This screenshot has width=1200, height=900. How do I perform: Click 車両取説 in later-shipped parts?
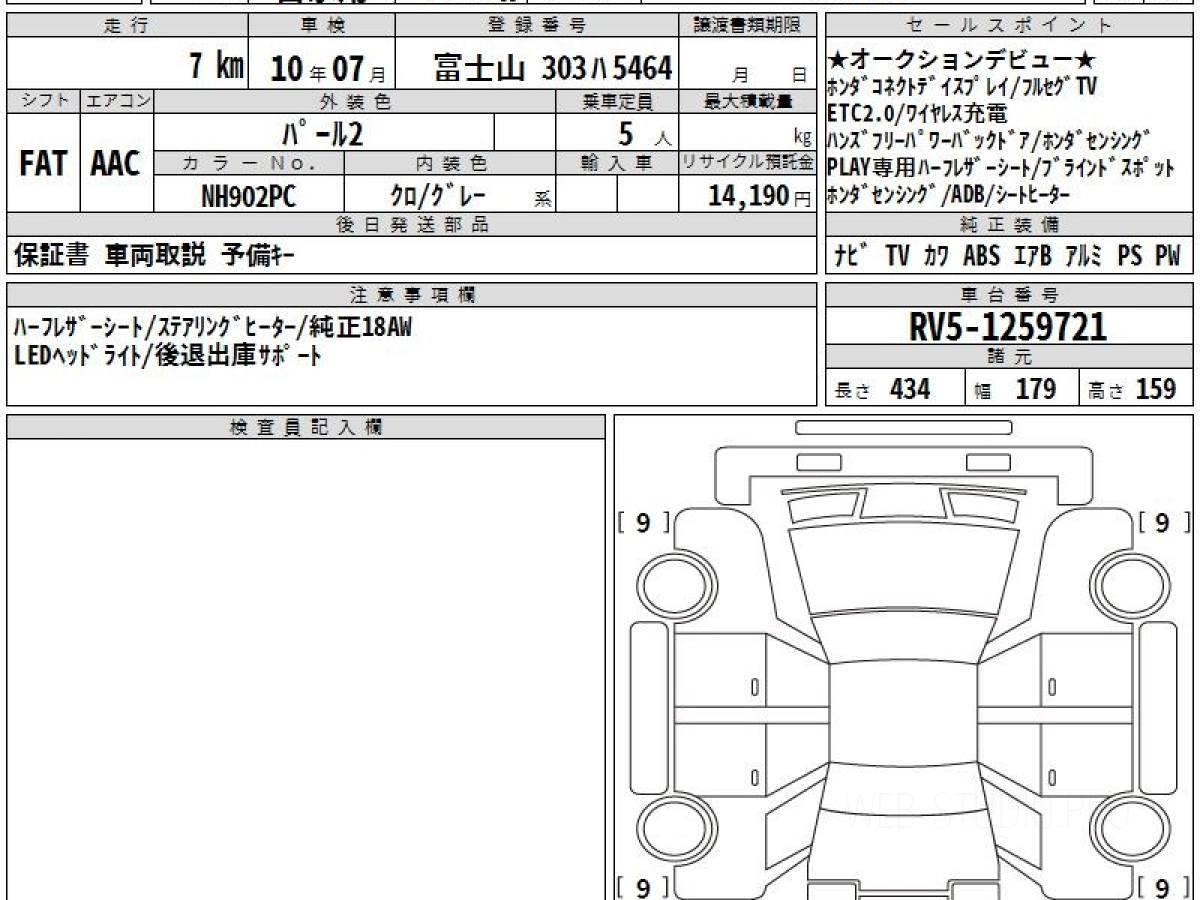(155, 256)
